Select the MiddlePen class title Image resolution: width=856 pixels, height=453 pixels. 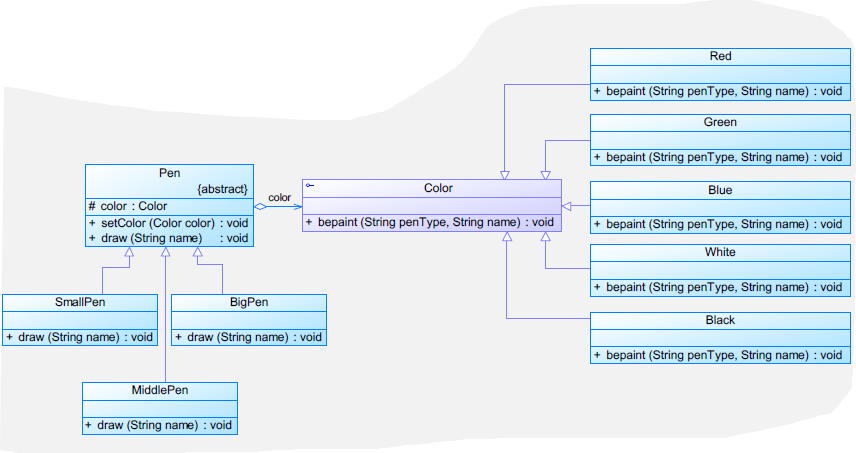(x=160, y=390)
